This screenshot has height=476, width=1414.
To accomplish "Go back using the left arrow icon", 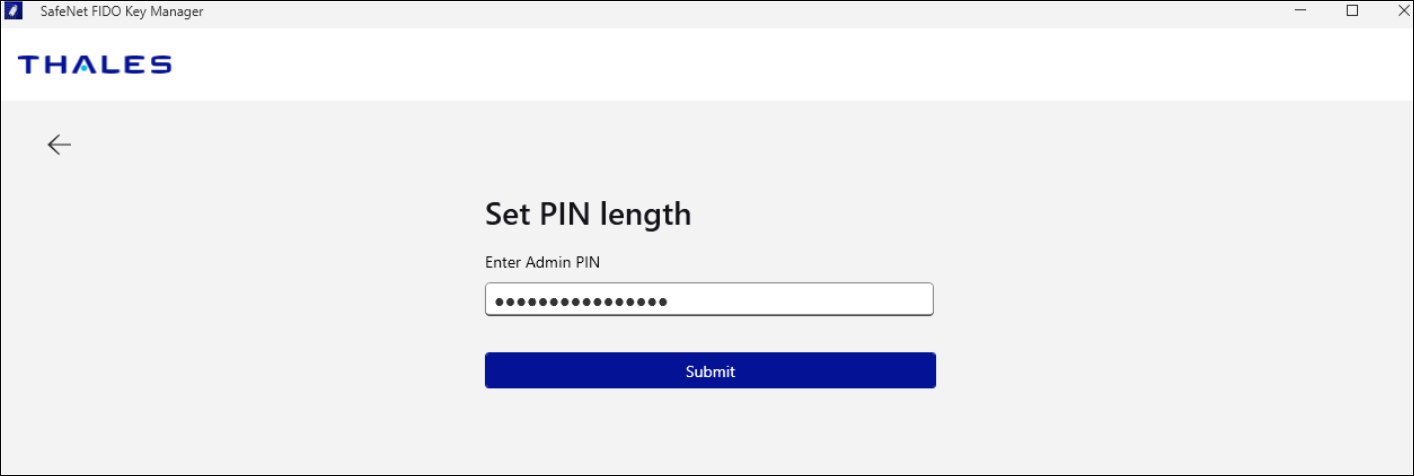I will (59, 145).
